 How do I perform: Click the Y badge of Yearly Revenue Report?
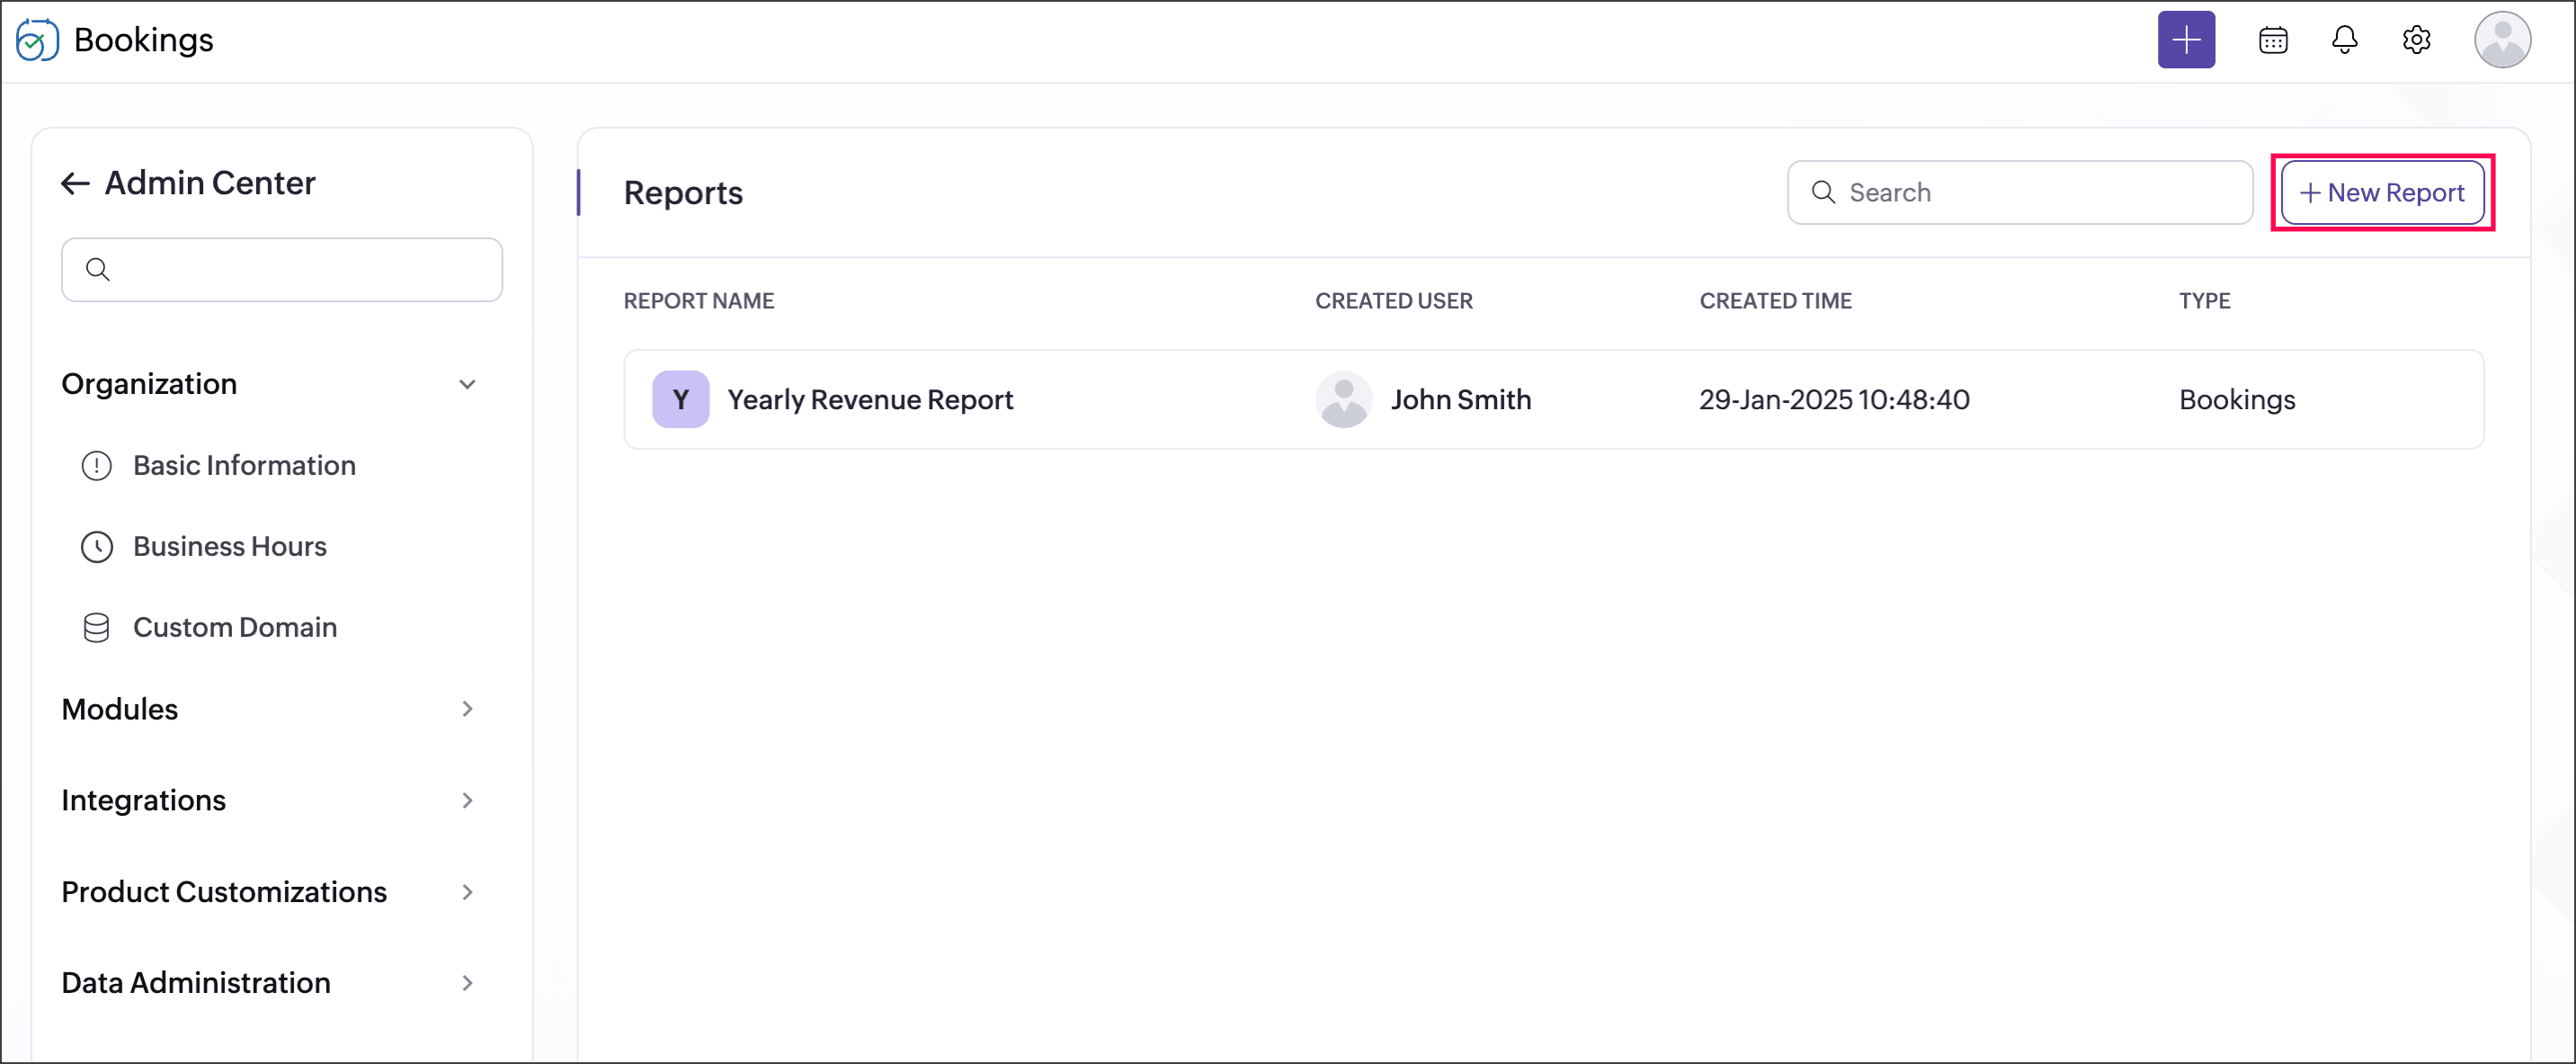click(681, 400)
